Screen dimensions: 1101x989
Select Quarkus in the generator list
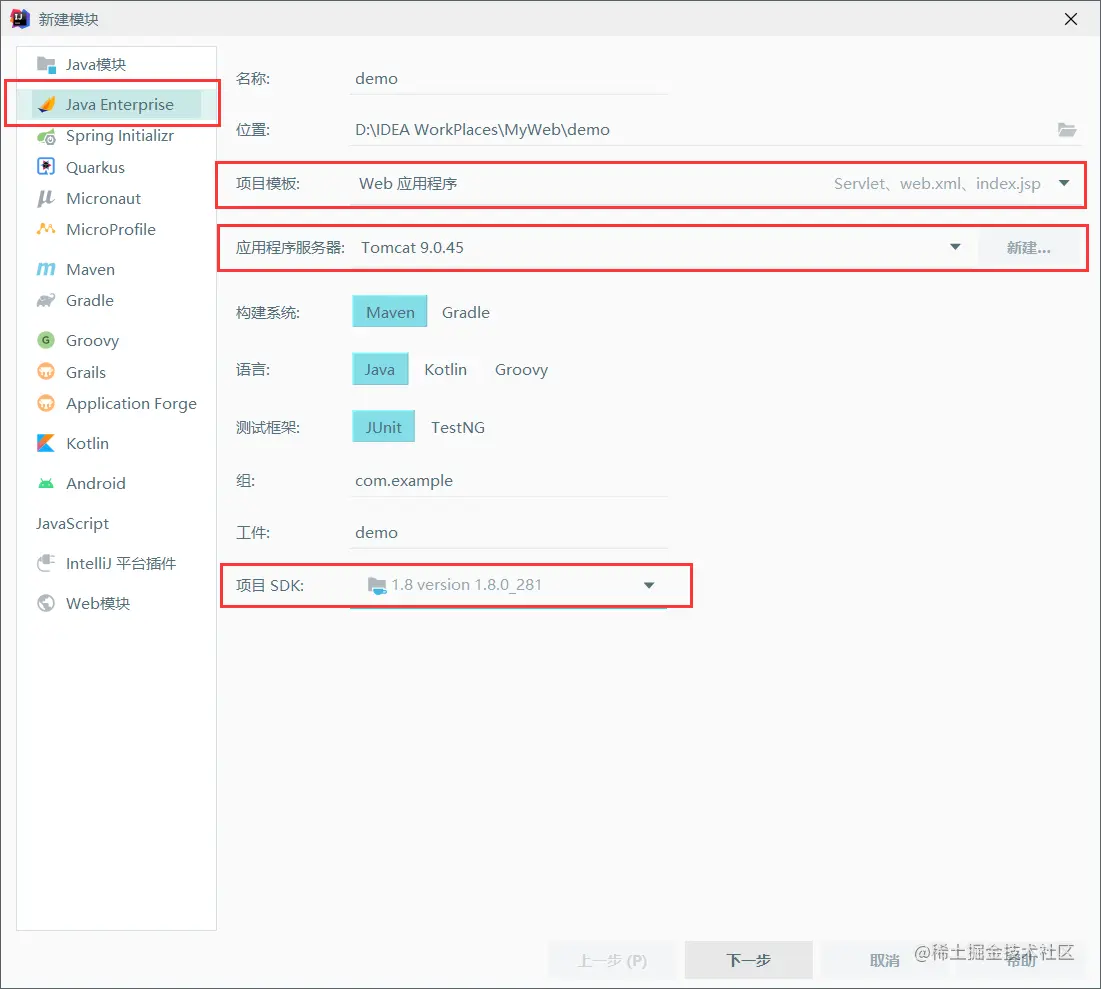[x=117, y=167]
